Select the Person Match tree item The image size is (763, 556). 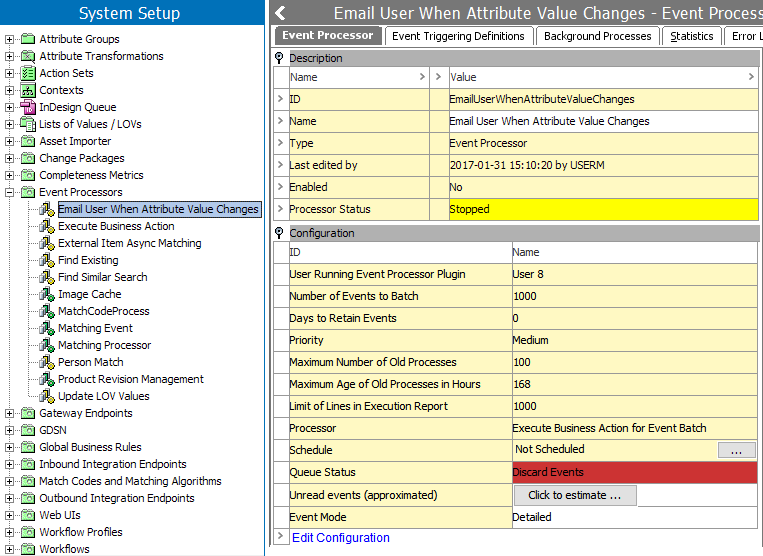(x=91, y=362)
